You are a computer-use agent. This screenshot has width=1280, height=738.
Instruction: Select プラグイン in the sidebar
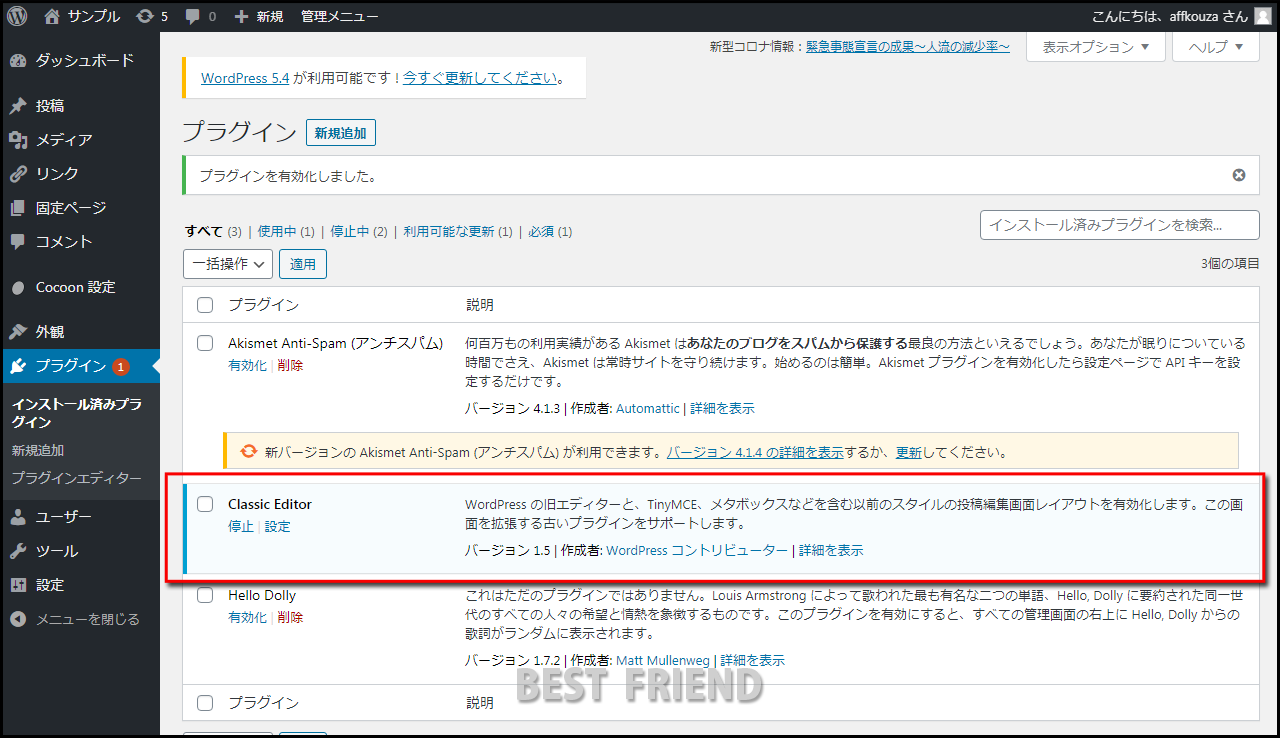pyautogui.click(x=80, y=366)
